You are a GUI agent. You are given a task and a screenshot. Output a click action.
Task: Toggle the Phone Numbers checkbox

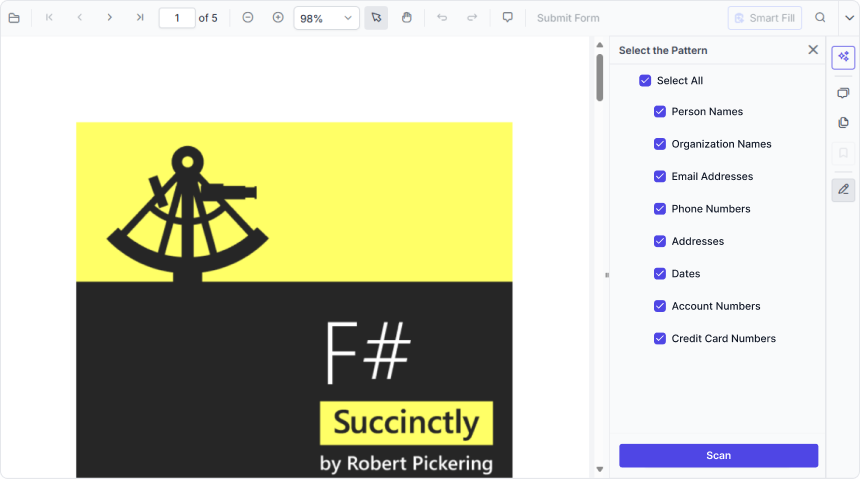660,208
